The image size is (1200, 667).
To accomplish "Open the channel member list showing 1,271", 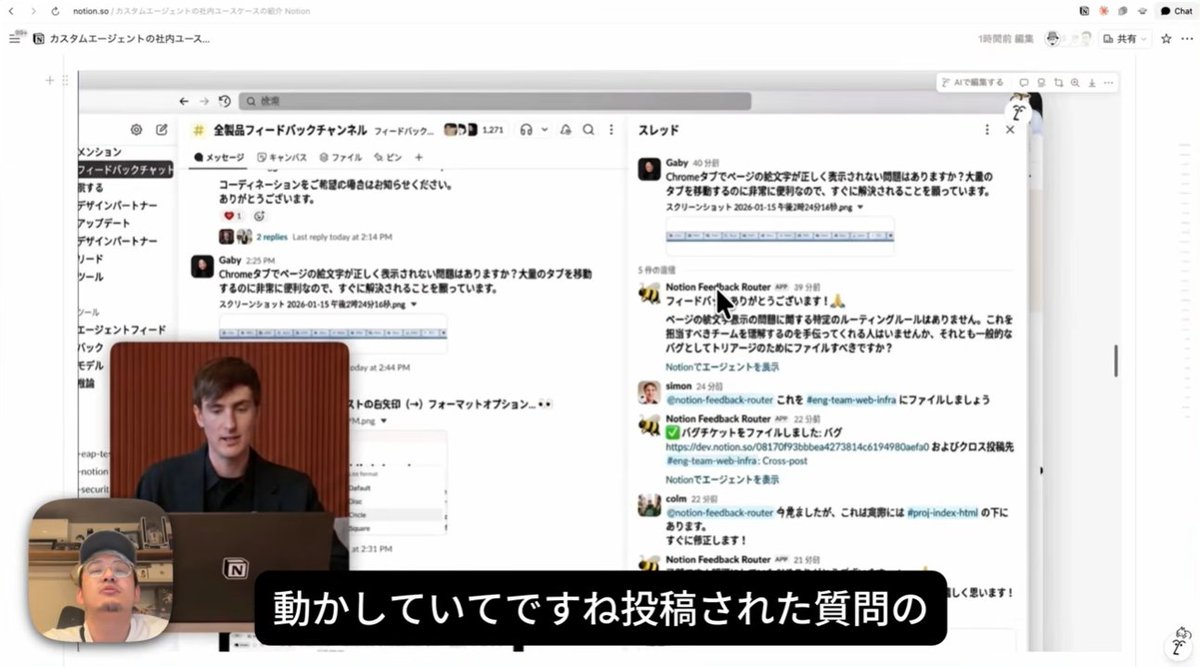I will pos(475,130).
